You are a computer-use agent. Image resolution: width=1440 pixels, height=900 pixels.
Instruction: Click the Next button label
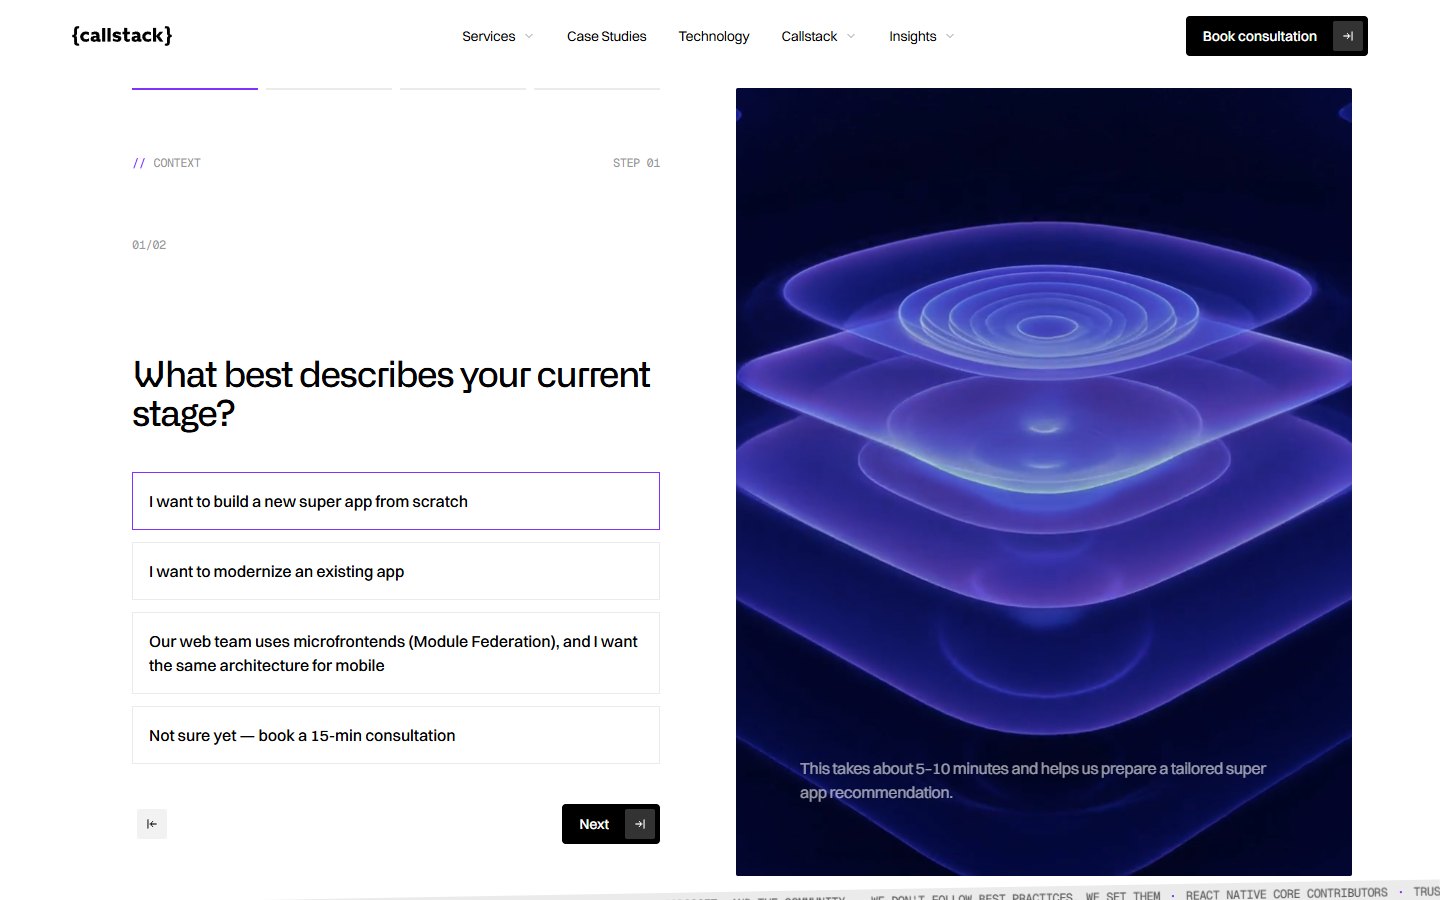[594, 824]
